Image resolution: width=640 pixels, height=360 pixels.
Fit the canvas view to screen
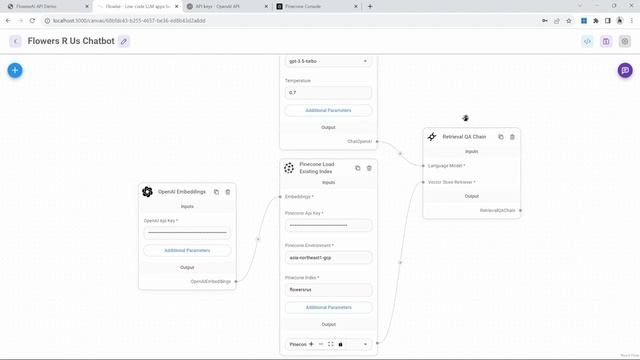331,344
